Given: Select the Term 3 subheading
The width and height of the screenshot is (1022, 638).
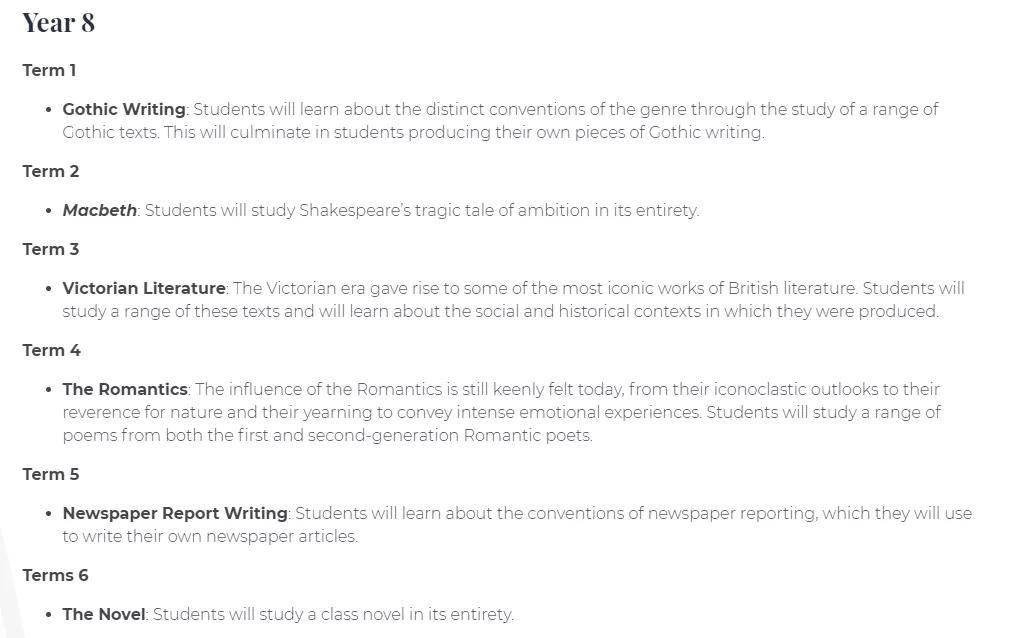Looking at the screenshot, I should 50,249.
